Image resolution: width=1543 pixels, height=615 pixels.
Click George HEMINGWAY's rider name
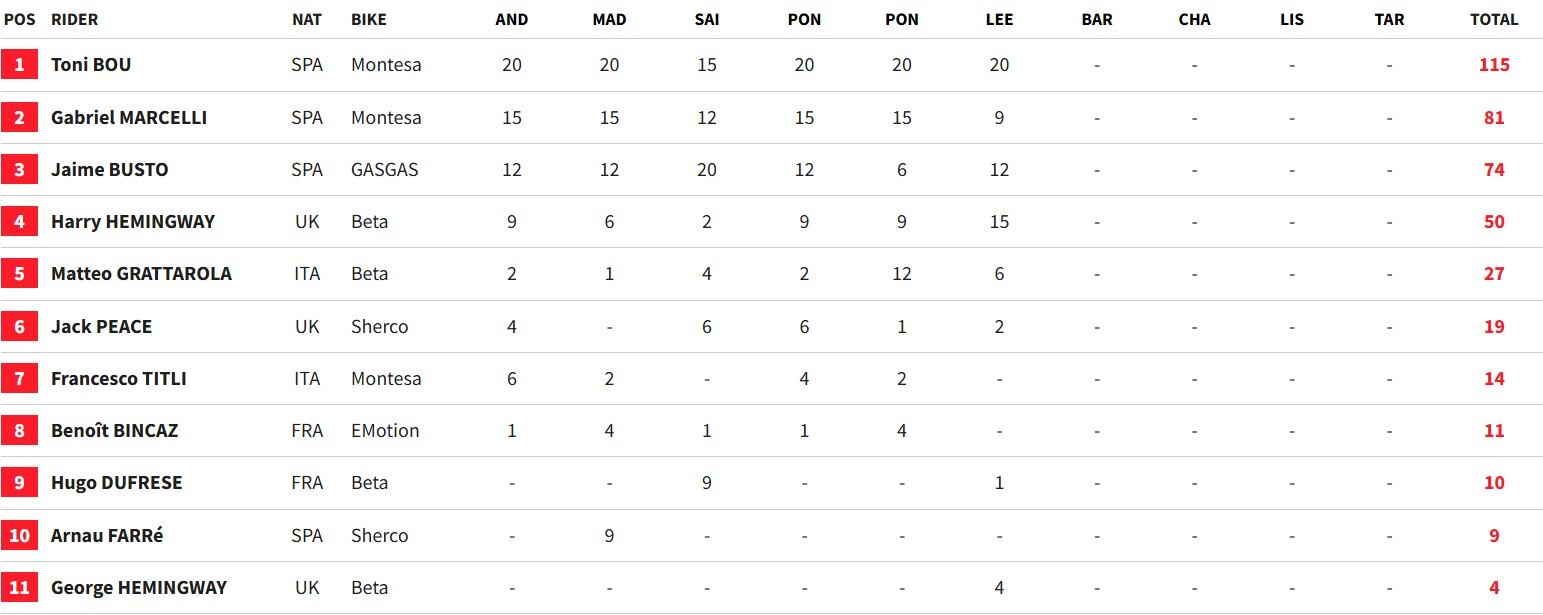pyautogui.click(x=139, y=587)
